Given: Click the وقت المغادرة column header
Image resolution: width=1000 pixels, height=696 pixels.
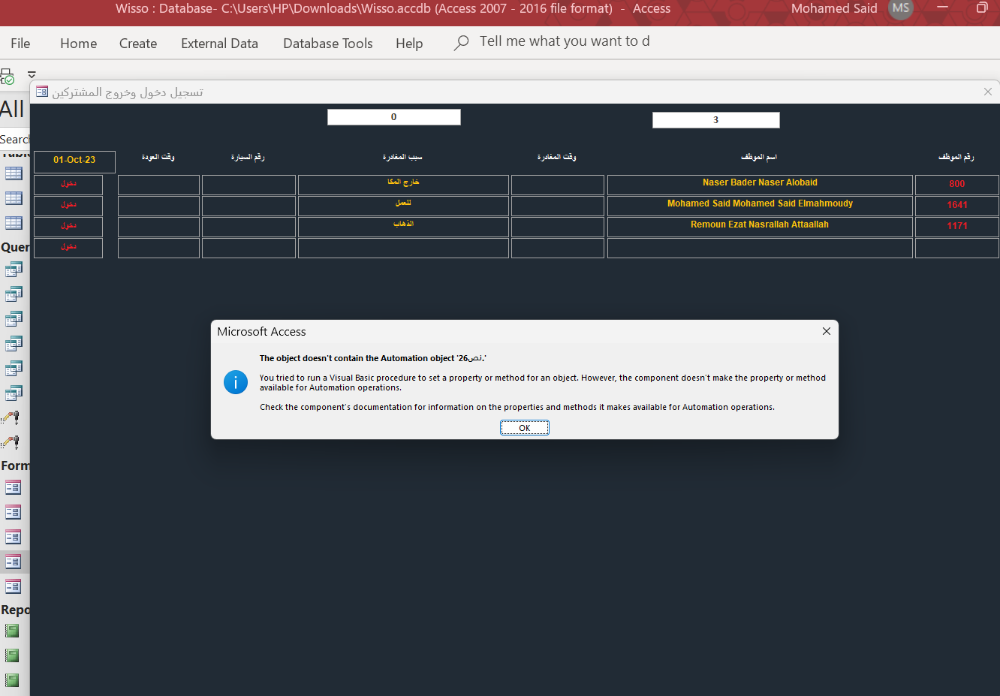Looking at the screenshot, I should (557, 157).
